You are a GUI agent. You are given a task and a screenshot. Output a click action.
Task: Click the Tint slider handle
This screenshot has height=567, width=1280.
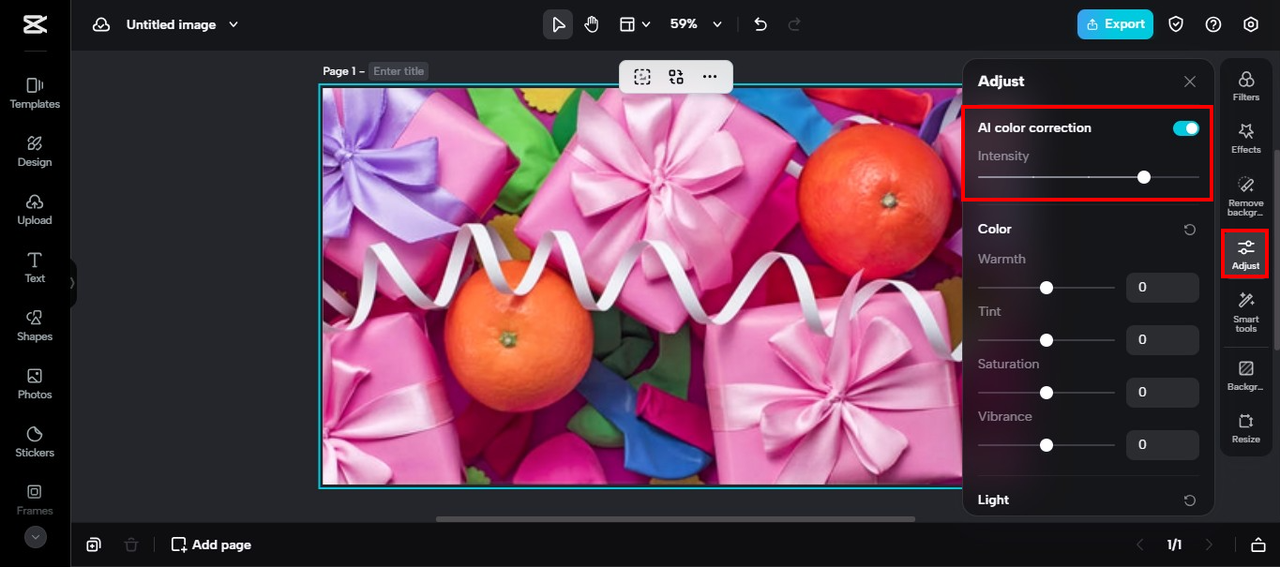click(1046, 340)
